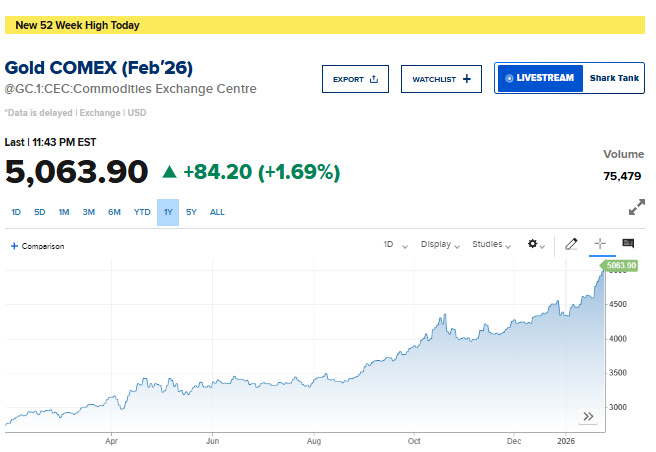Click the draw pencil tool icon
Screen dimensions: 656x452
click(x=572, y=244)
